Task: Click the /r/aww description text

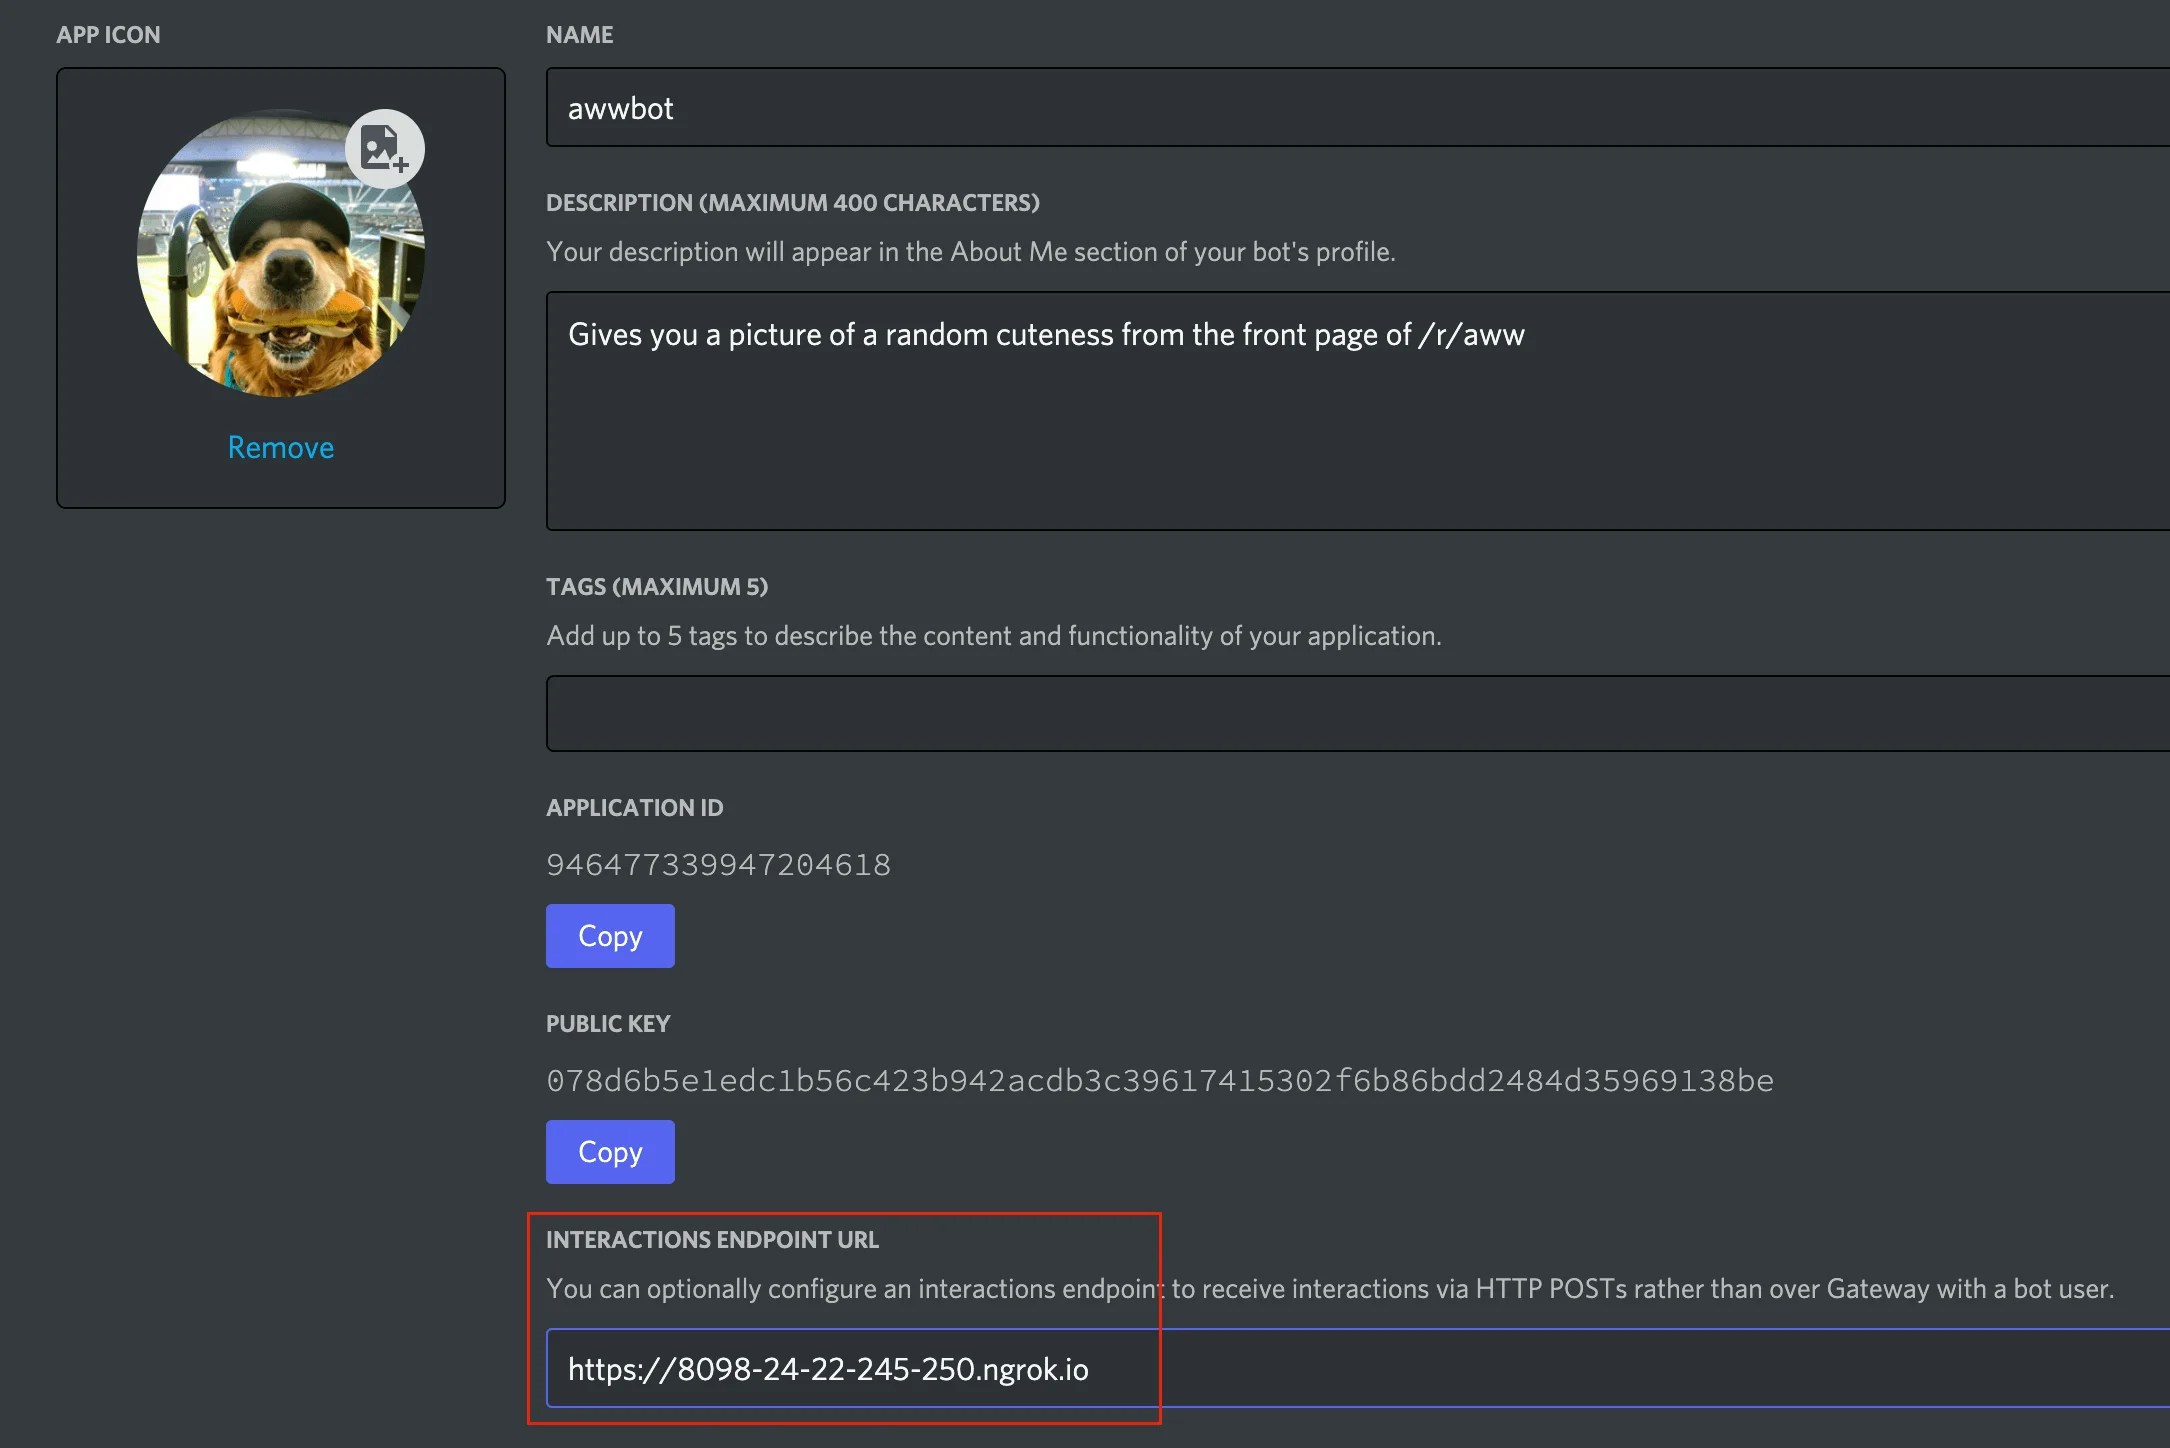Action: pyautogui.click(x=1046, y=334)
